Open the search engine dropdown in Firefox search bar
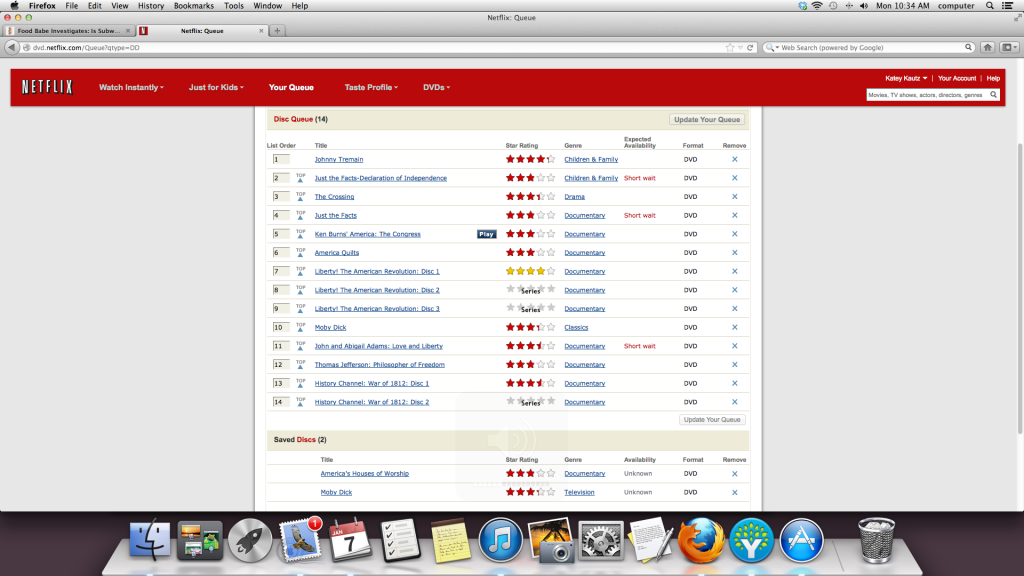The image size is (1024, 576). click(x=772, y=48)
